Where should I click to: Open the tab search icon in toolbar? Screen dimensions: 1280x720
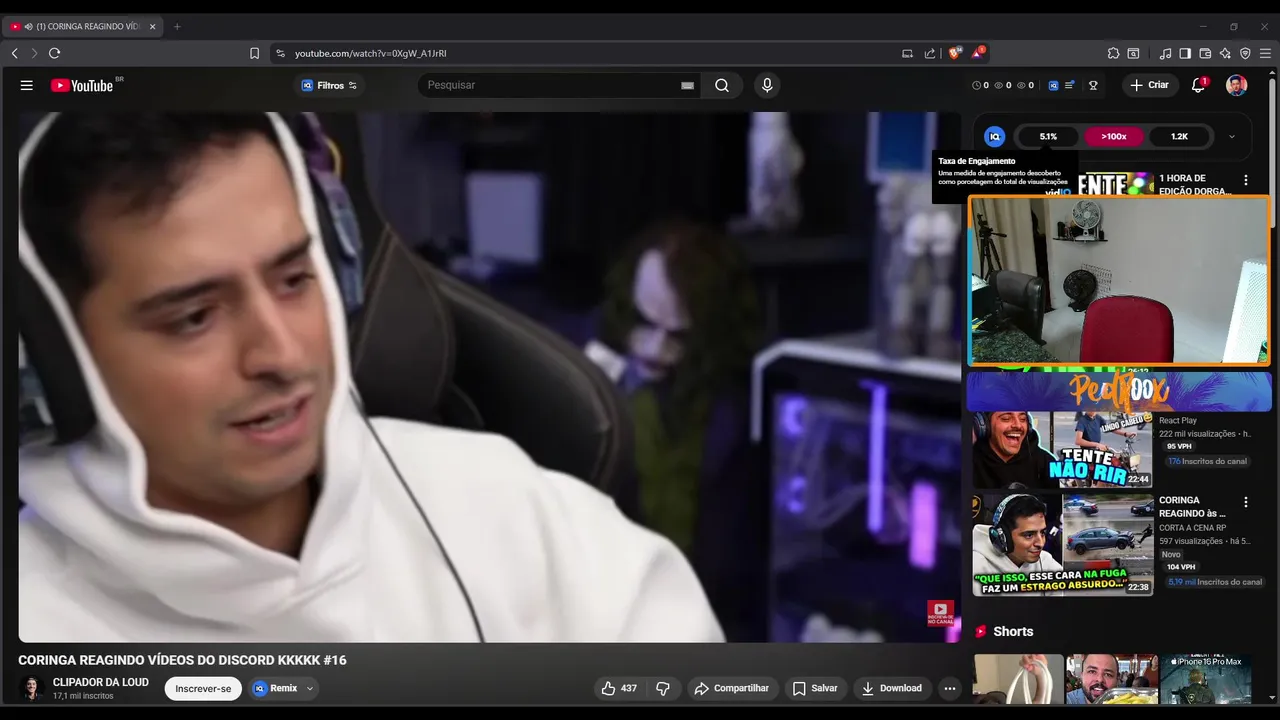tap(1133, 53)
